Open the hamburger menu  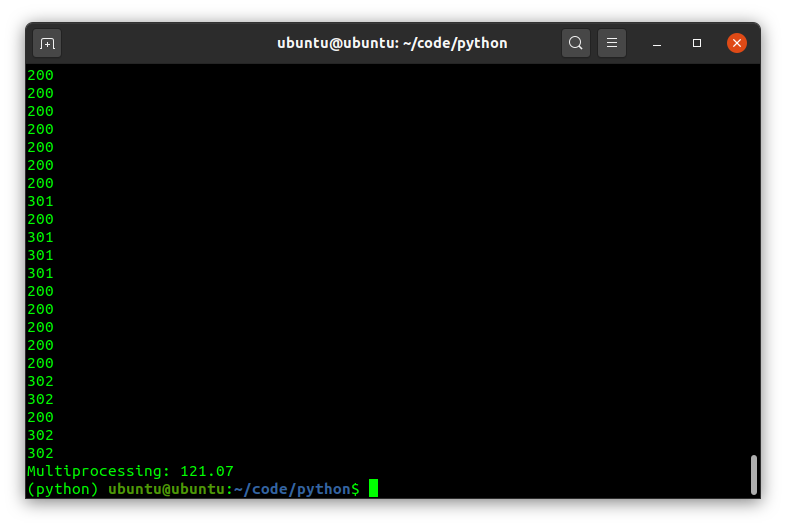(x=612, y=43)
